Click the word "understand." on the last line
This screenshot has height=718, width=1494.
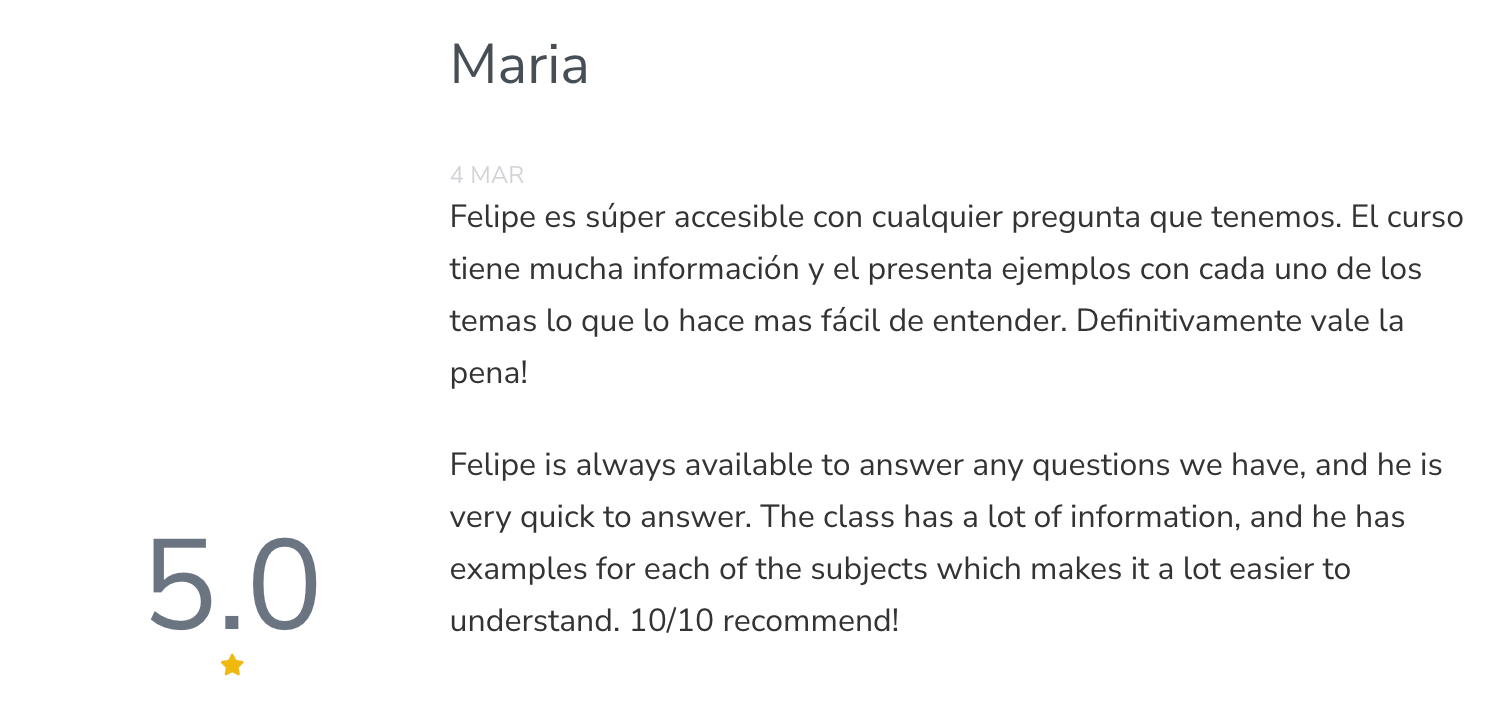click(533, 621)
